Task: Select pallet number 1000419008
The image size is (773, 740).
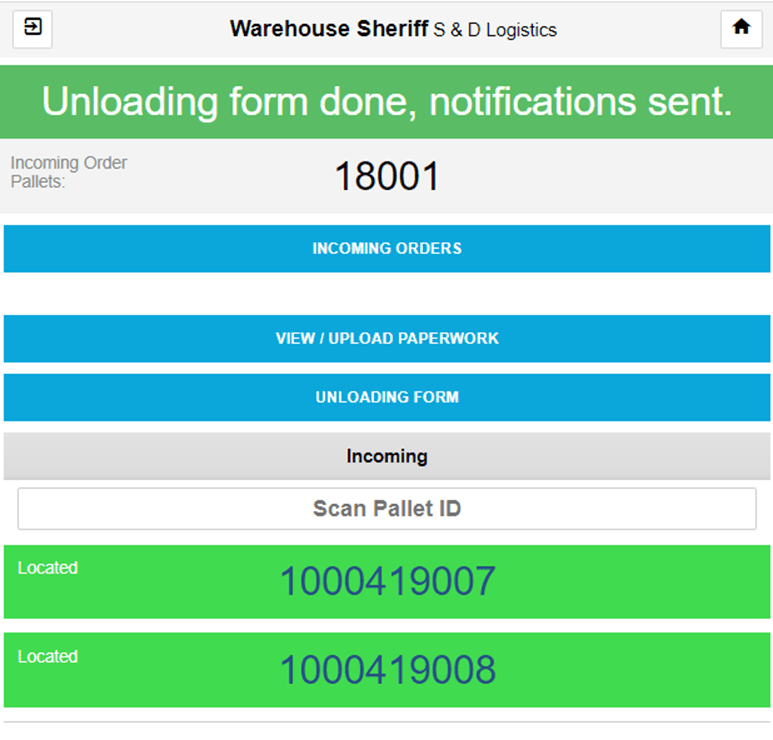Action: [387, 669]
